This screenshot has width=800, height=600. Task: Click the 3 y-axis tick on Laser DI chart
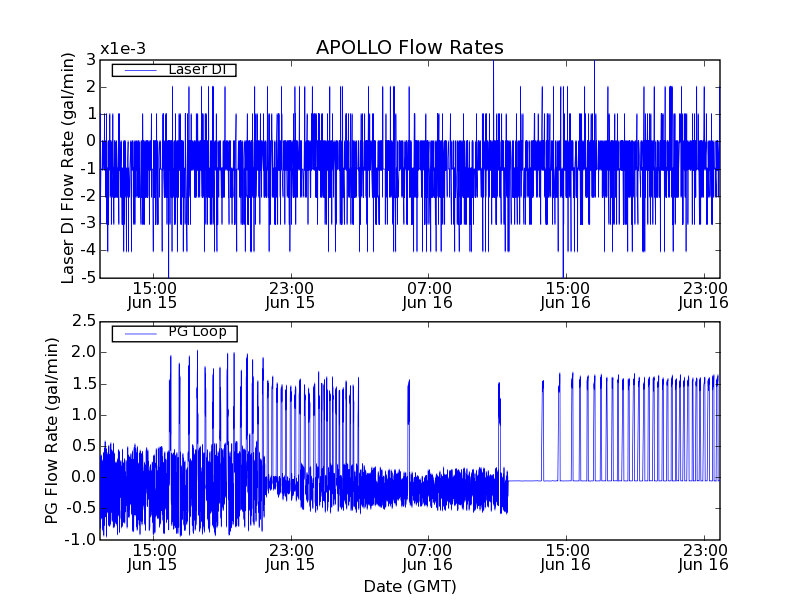(x=91, y=60)
